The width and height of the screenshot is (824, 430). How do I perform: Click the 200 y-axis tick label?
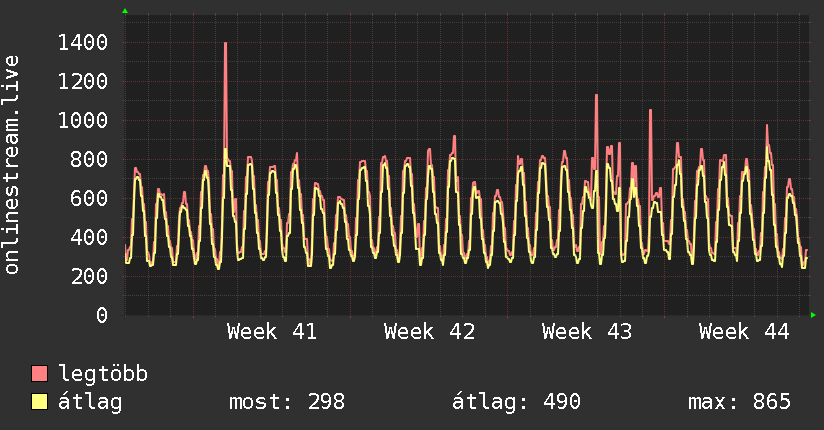coord(89,276)
